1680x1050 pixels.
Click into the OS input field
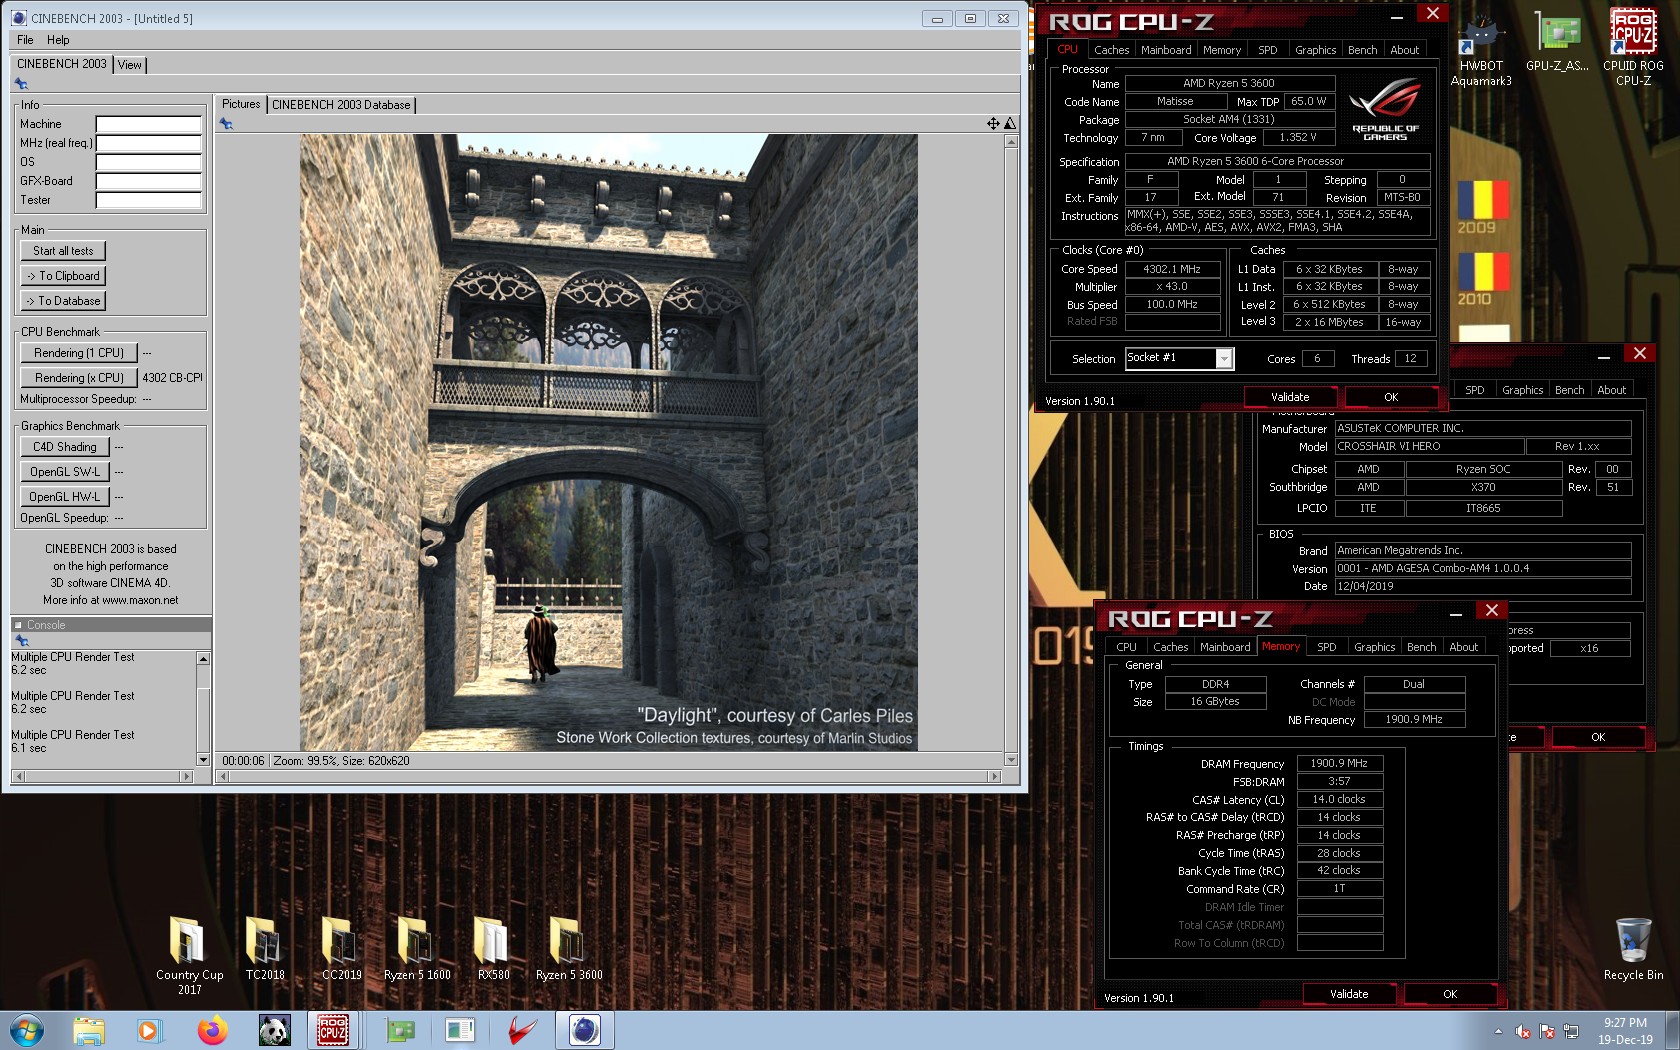[148, 162]
